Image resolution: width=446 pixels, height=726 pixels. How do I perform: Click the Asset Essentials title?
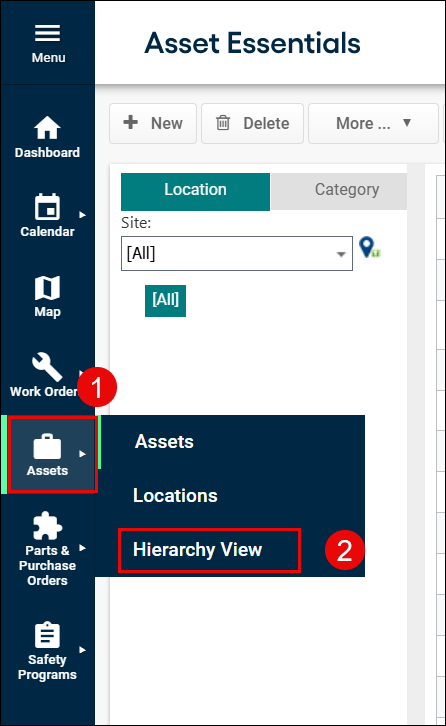252,43
